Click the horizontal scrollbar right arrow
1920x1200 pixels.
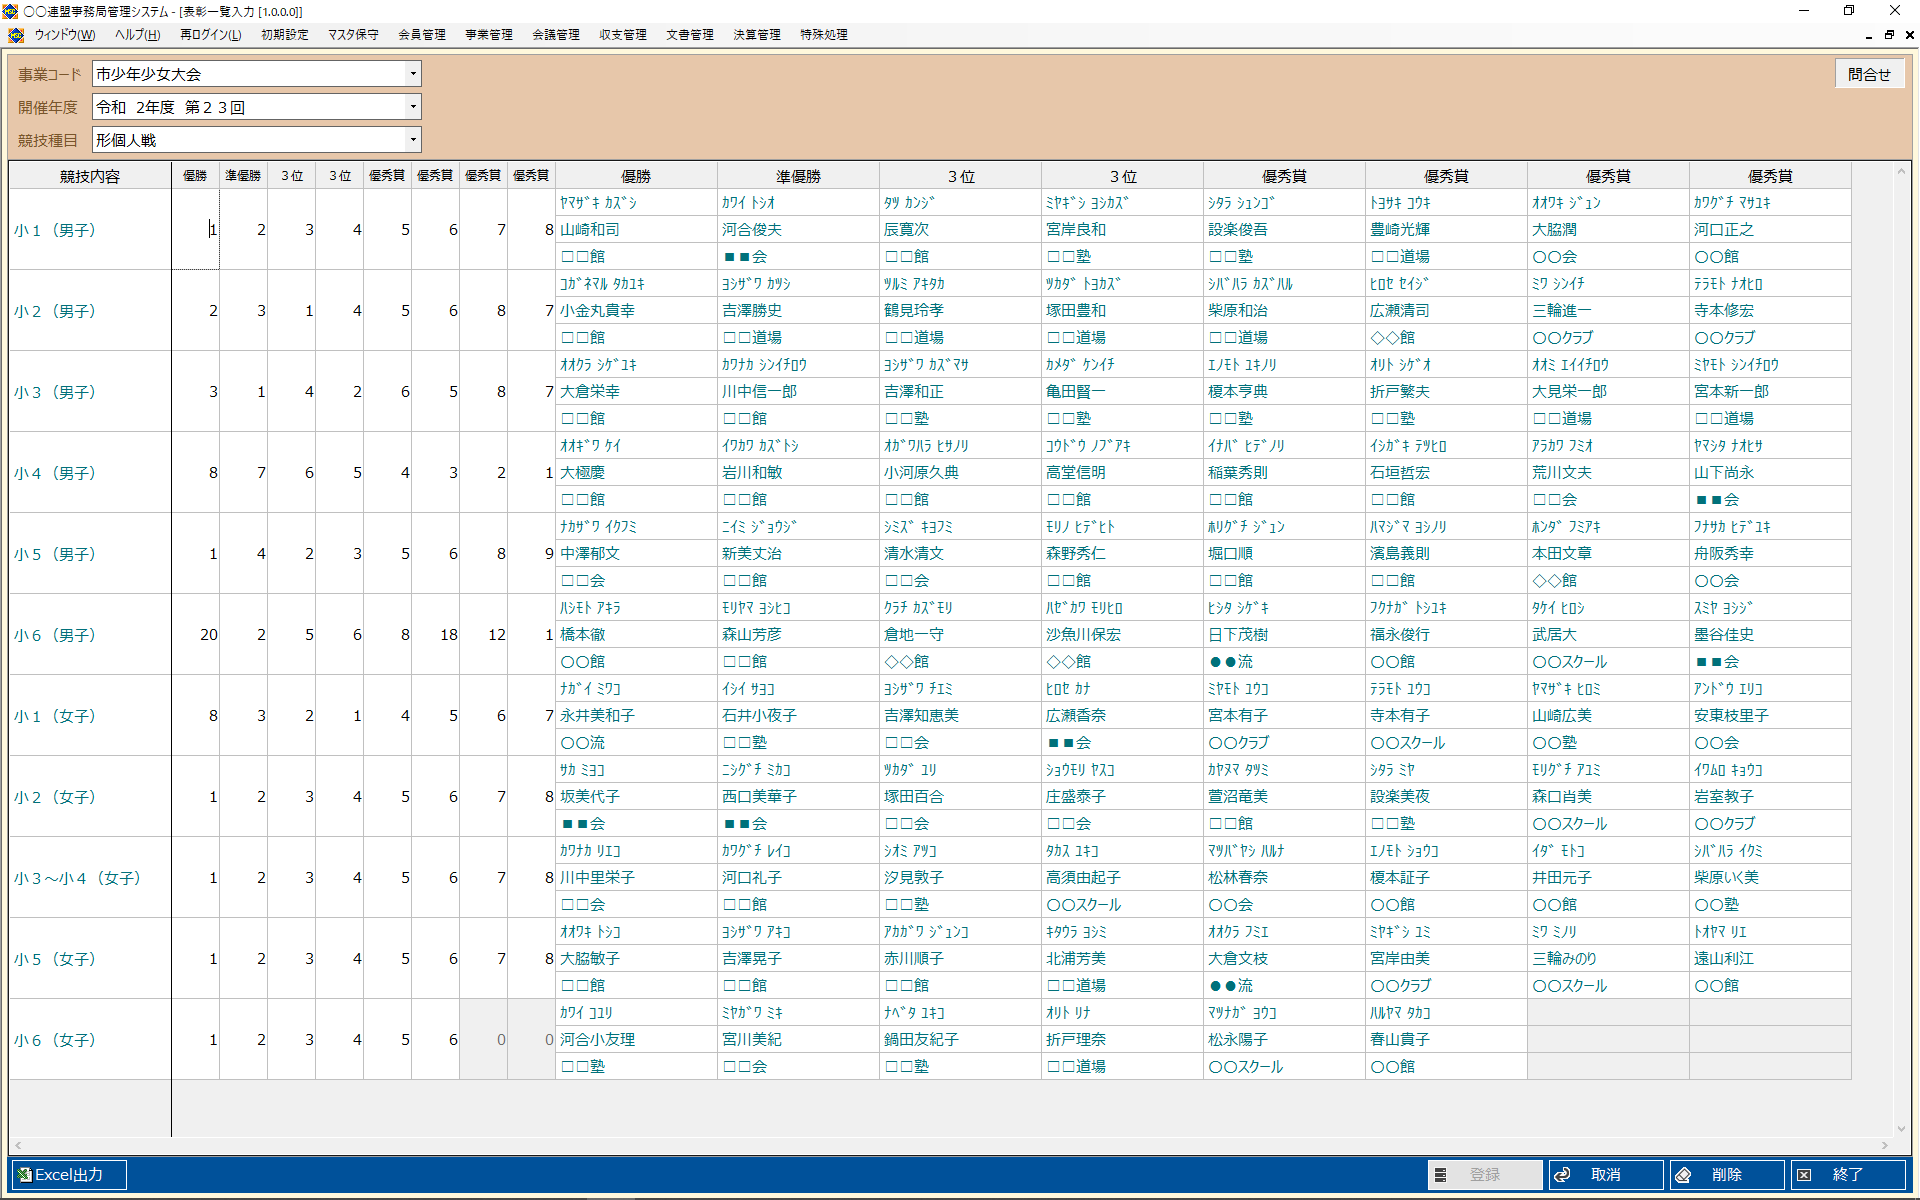click(x=1884, y=1146)
